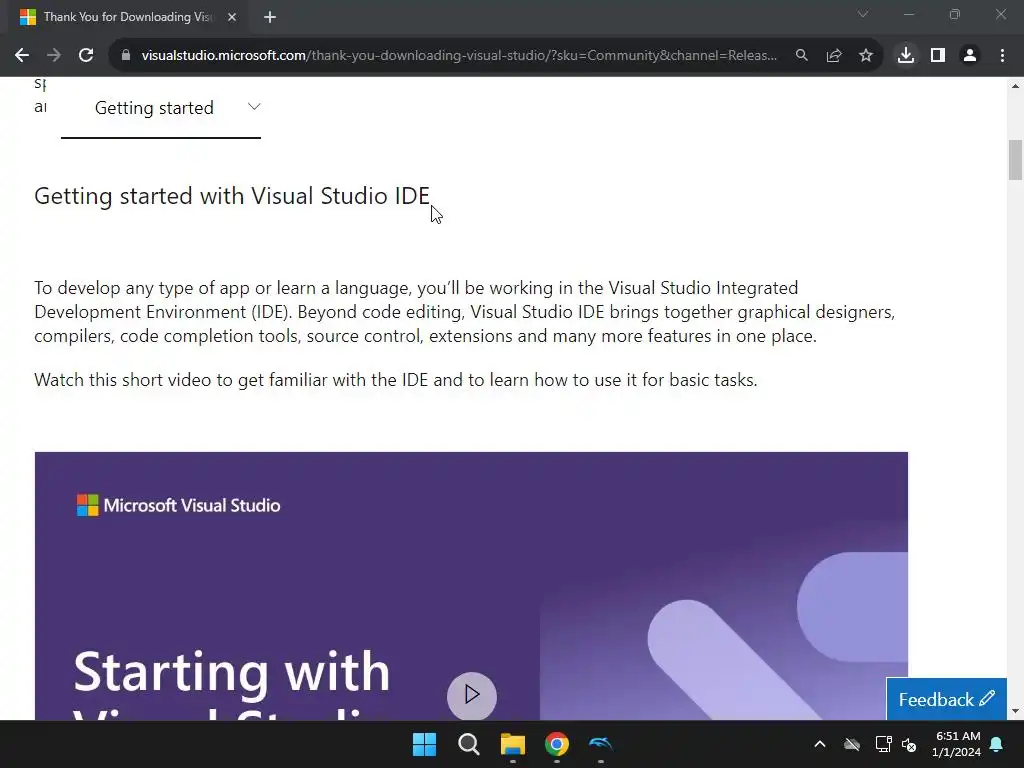1024x768 pixels.
Task: Open tab search chevron in title bar
Action: (863, 14)
